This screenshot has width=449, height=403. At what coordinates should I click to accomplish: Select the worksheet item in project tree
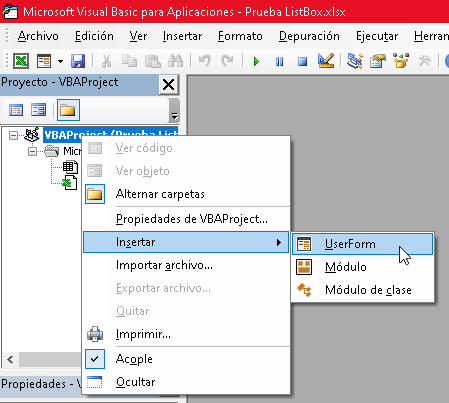pyautogui.click(x=70, y=167)
